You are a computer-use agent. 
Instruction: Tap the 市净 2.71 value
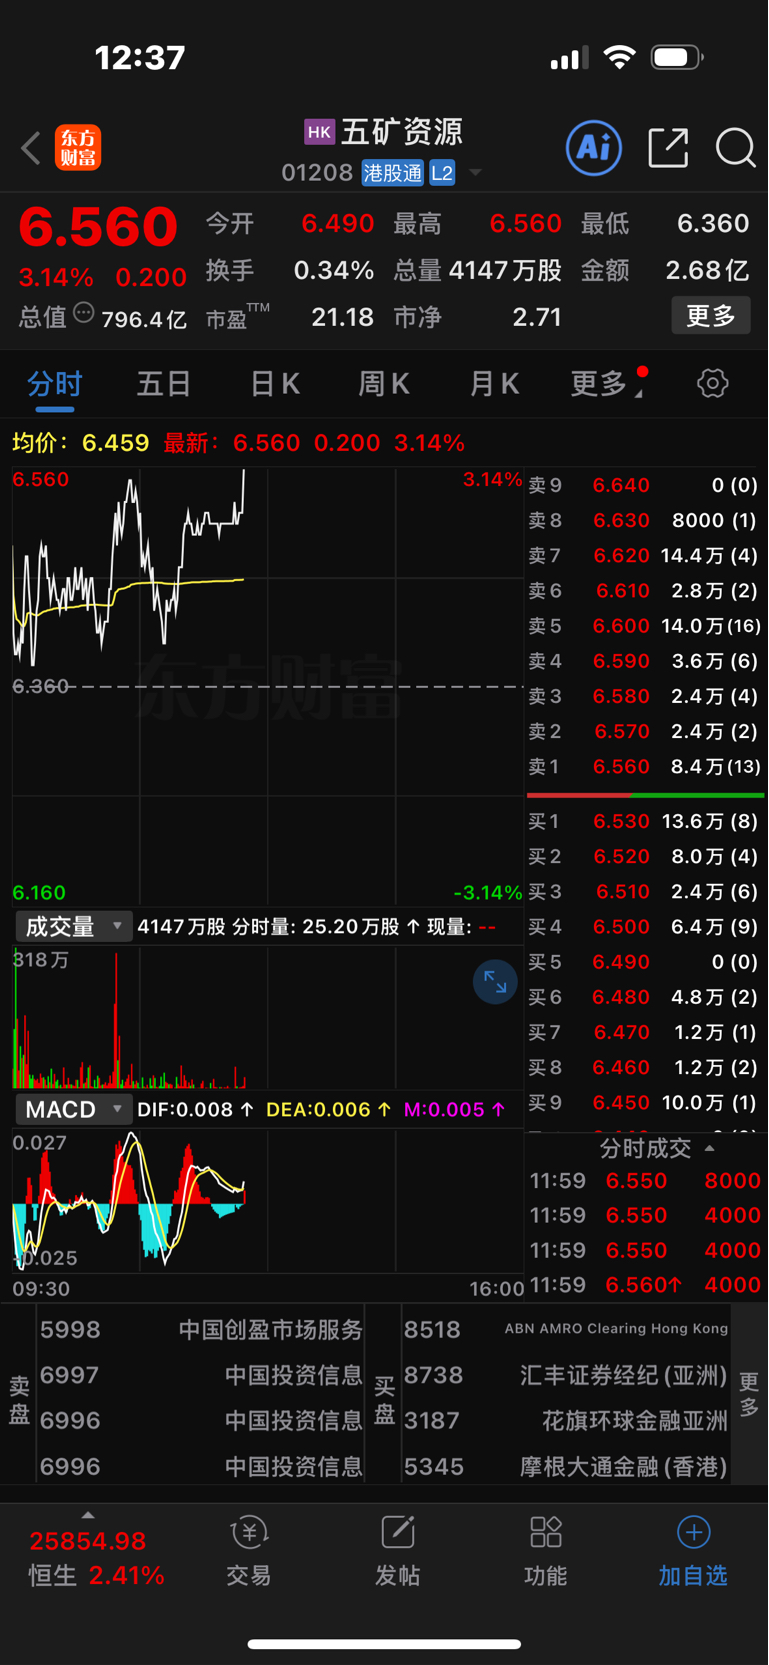[537, 318]
